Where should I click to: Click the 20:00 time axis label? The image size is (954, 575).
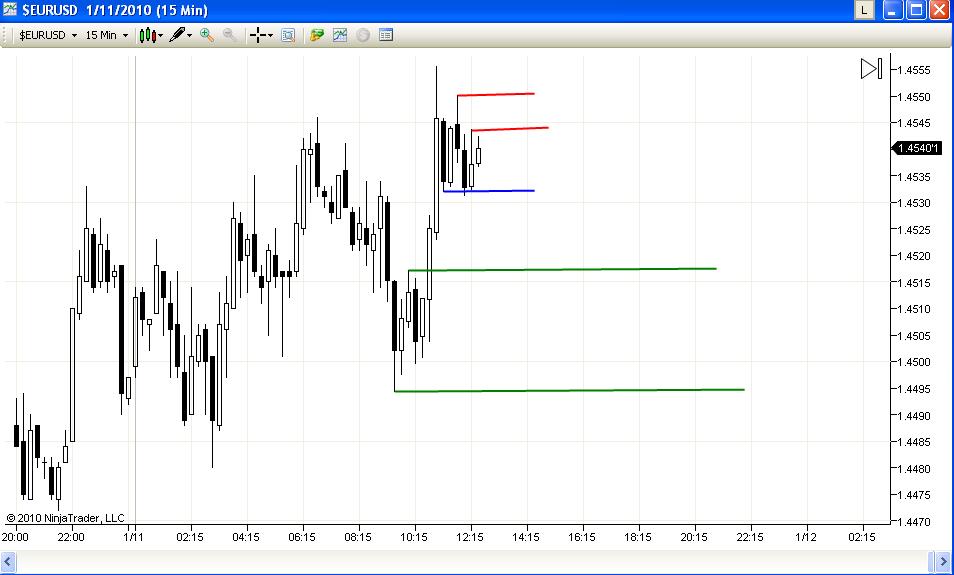[x=15, y=537]
